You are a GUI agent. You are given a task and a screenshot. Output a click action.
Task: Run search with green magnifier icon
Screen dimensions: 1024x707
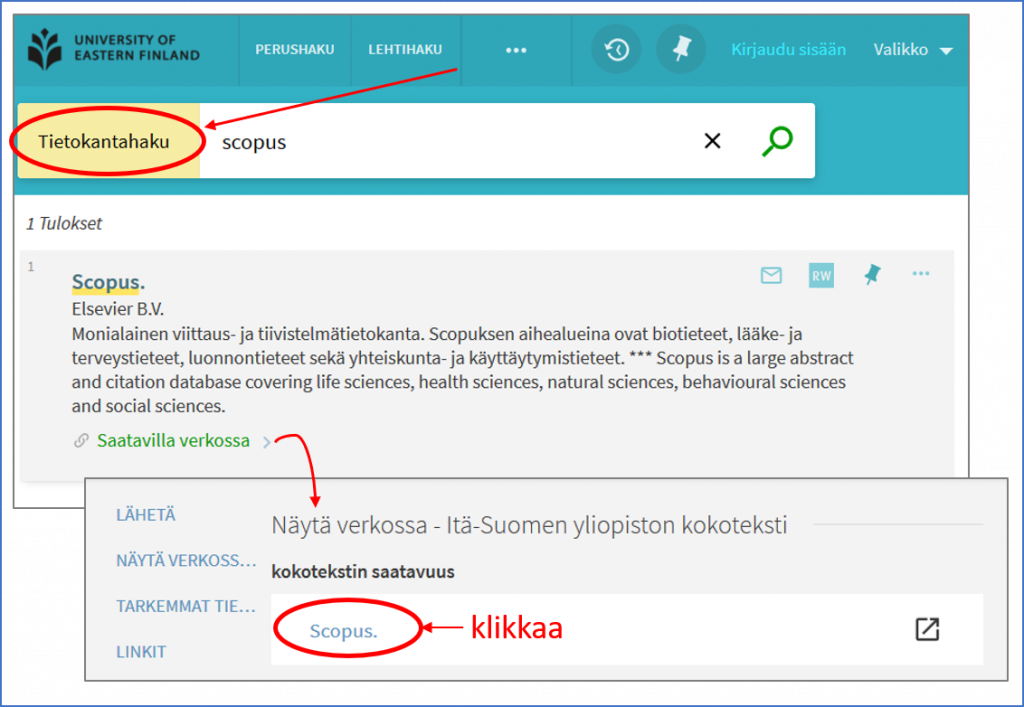pos(777,141)
